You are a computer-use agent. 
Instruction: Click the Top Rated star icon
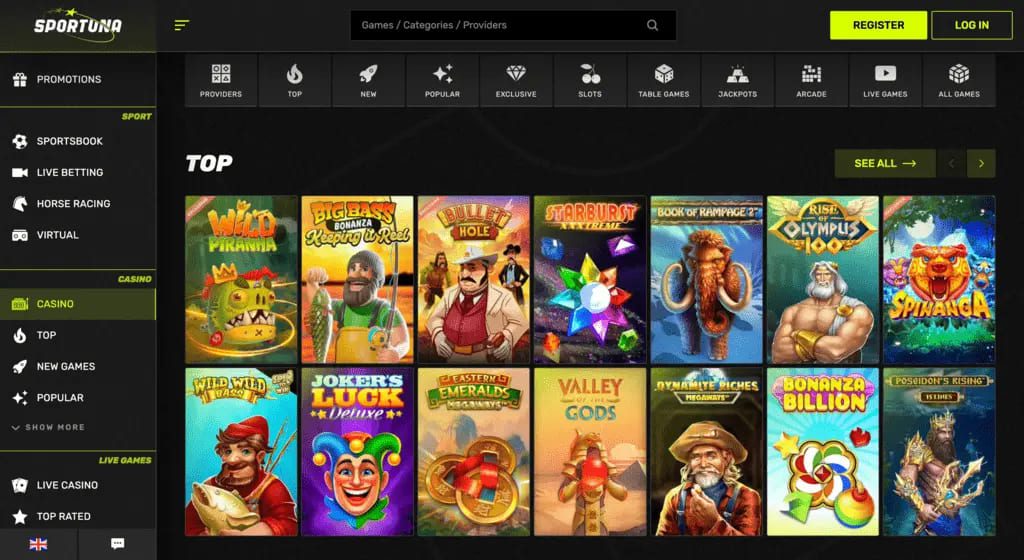click(x=20, y=516)
